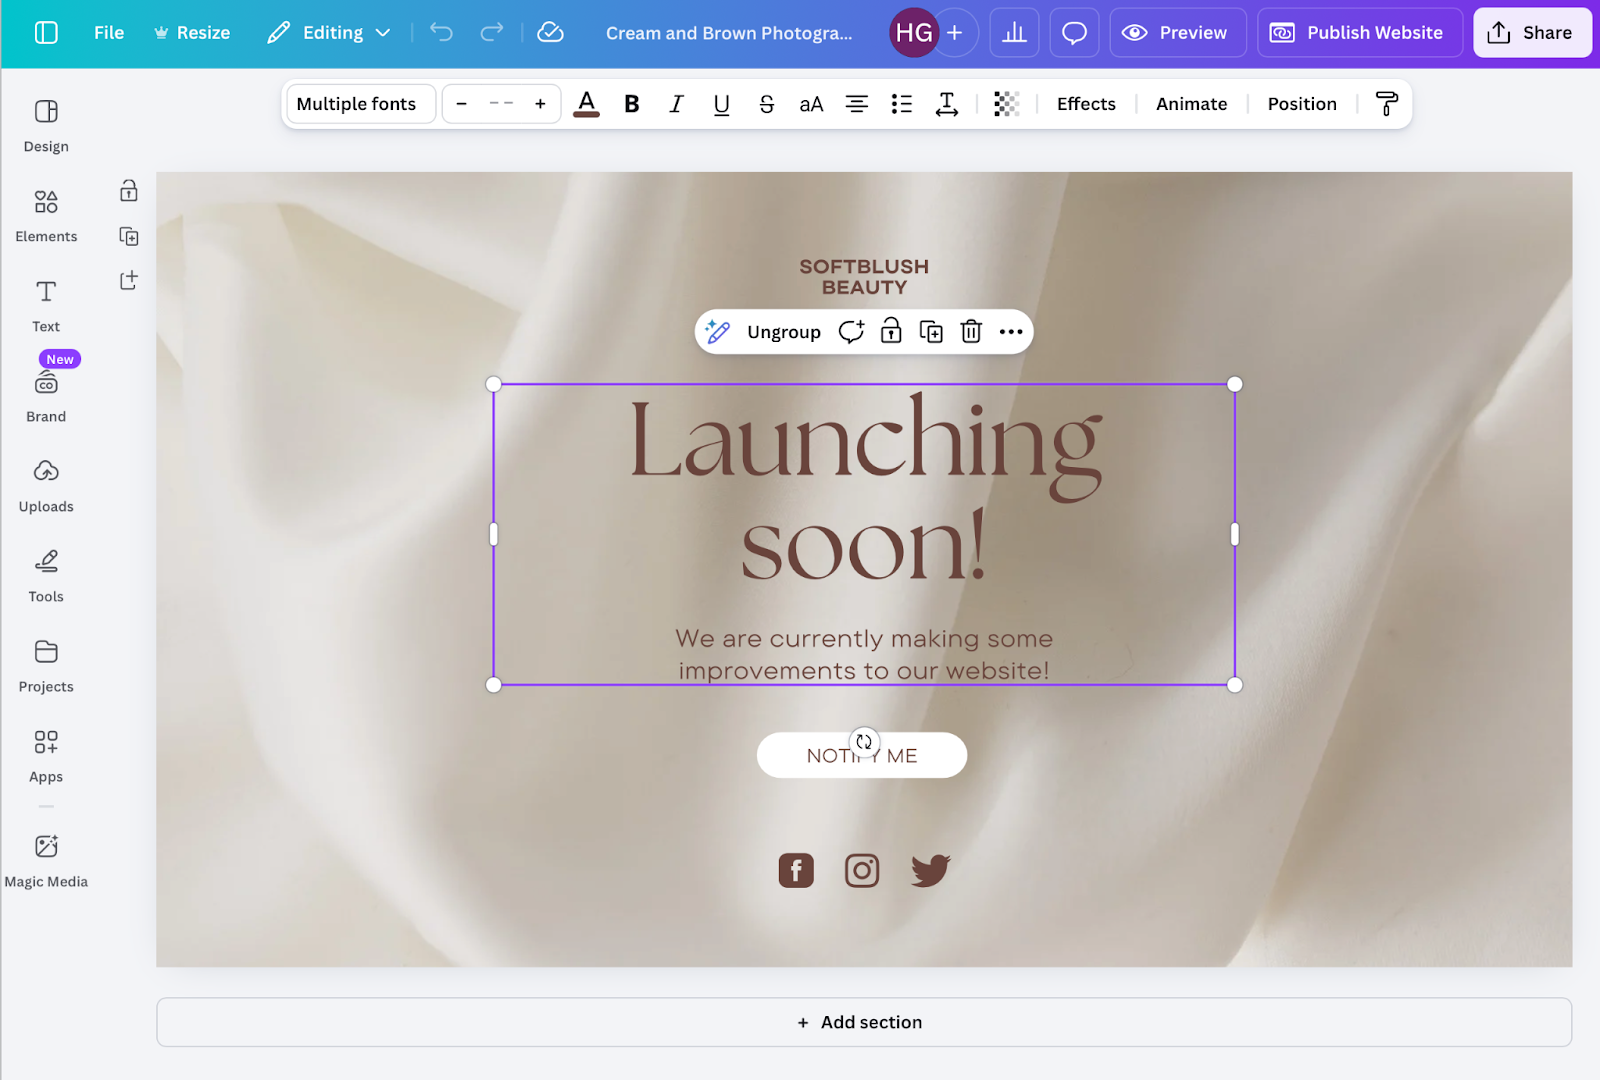The width and height of the screenshot is (1600, 1080).
Task: Ungroup the selected elements
Action: [x=783, y=331]
